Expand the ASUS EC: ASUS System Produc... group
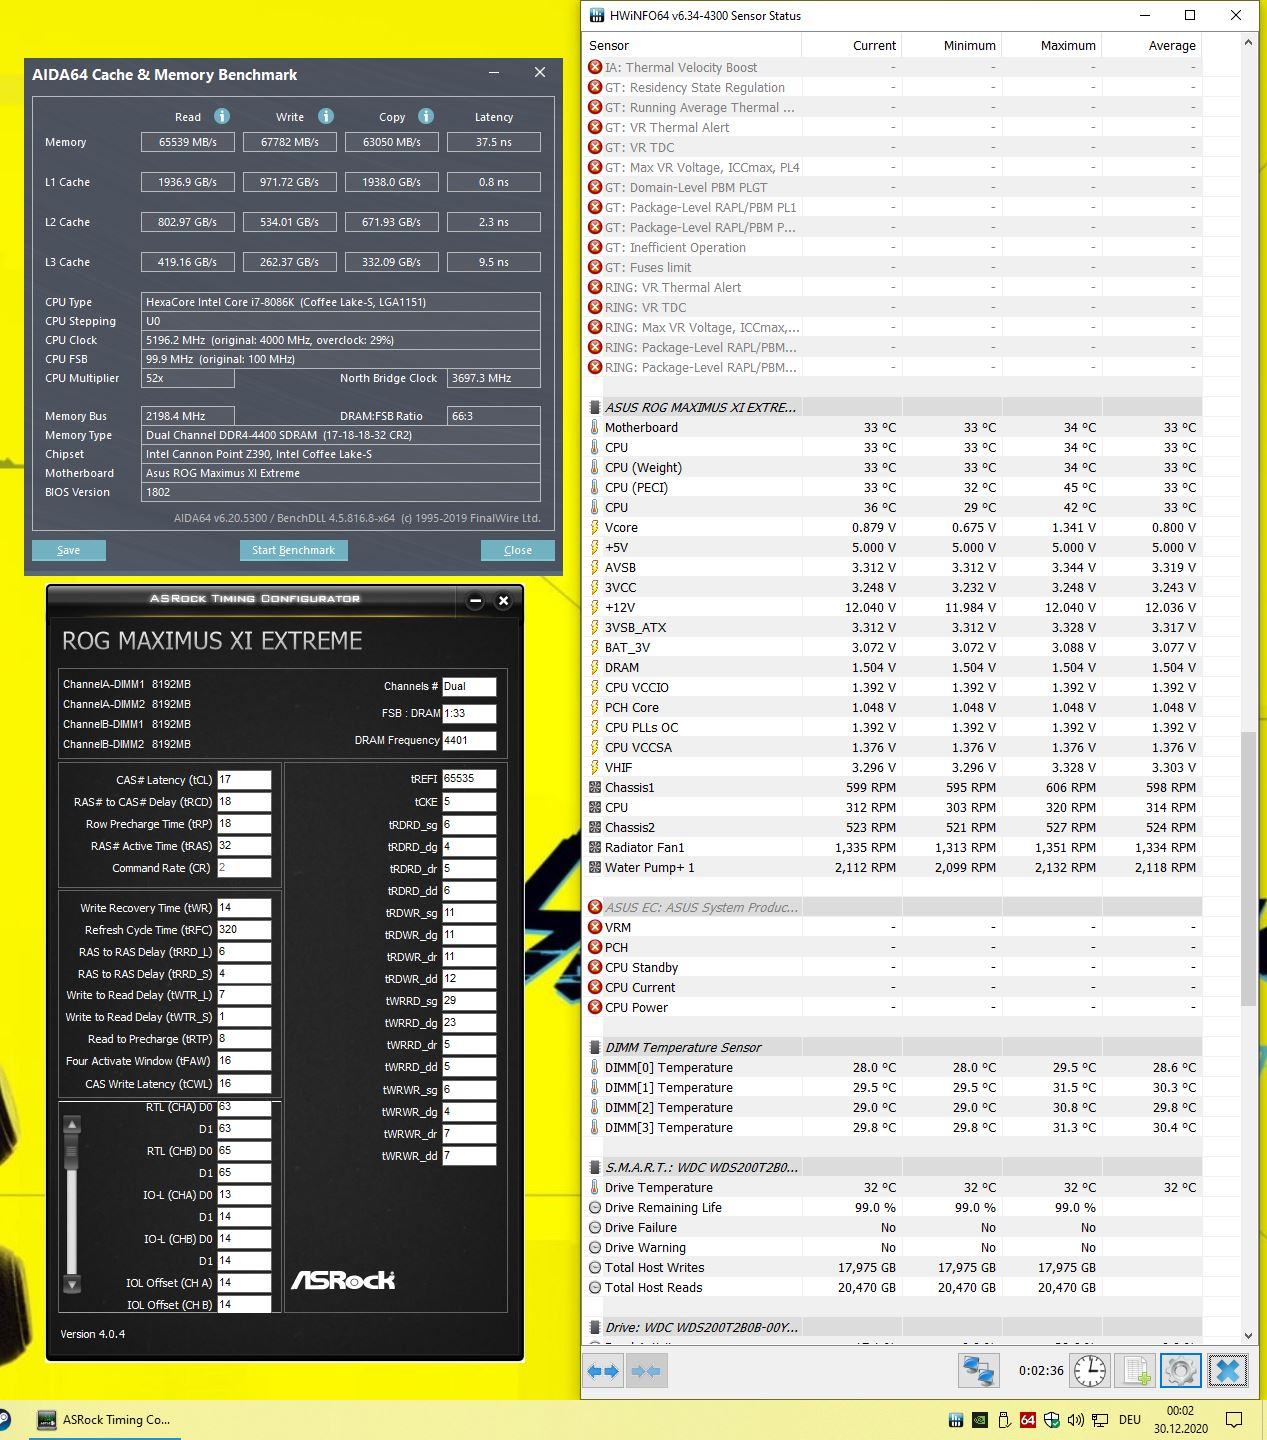The image size is (1267, 1440). click(x=595, y=907)
